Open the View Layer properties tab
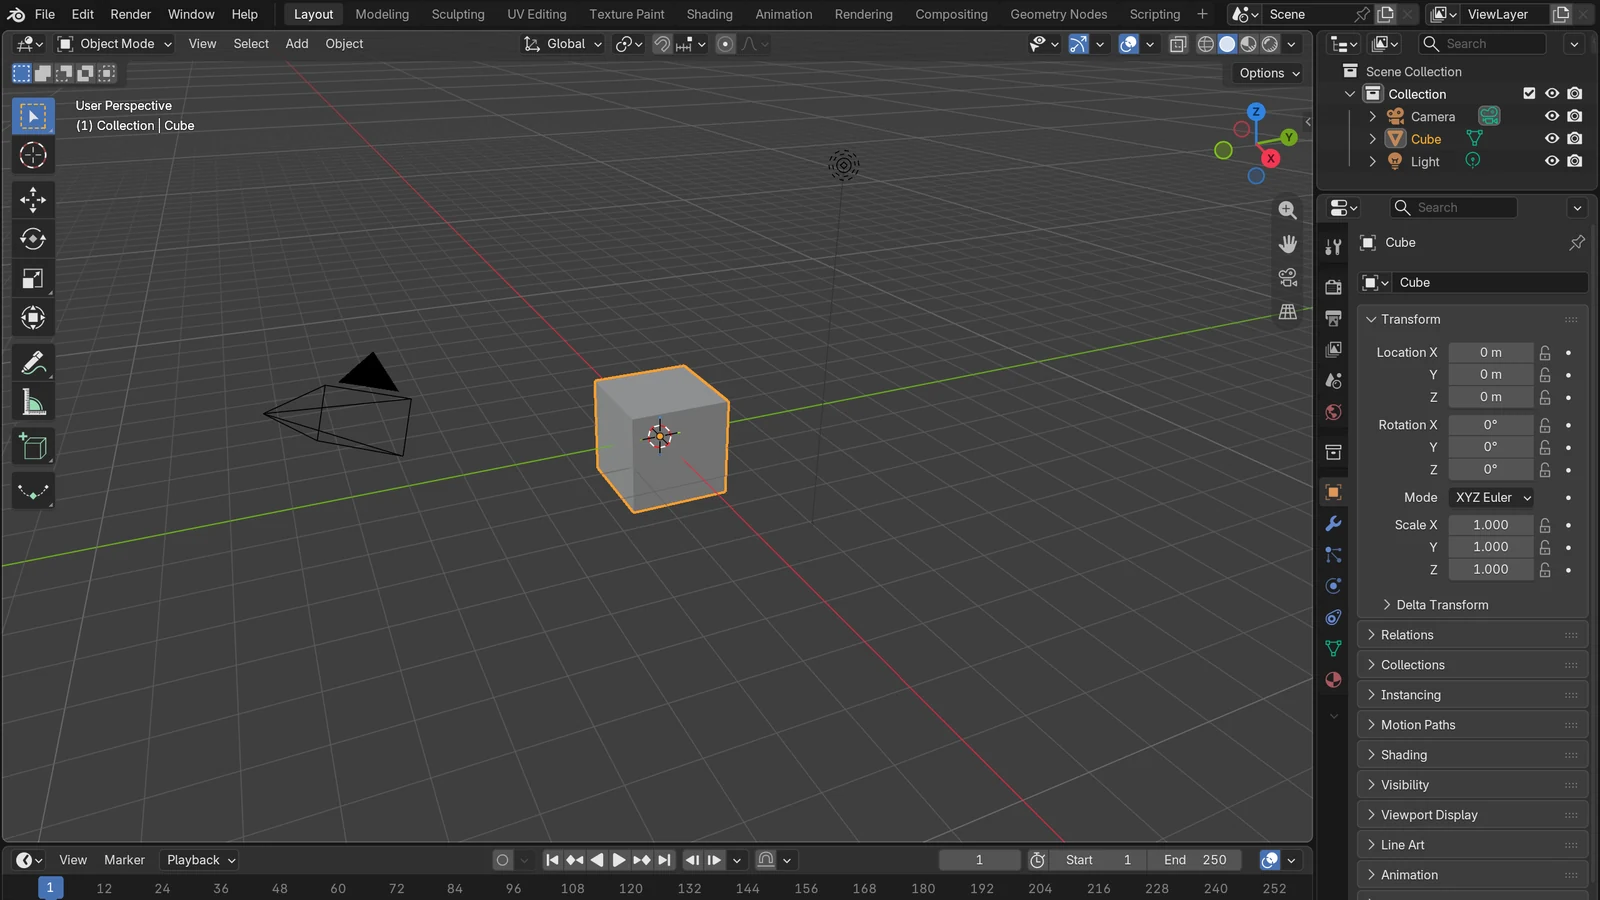The image size is (1600, 900). click(x=1333, y=350)
